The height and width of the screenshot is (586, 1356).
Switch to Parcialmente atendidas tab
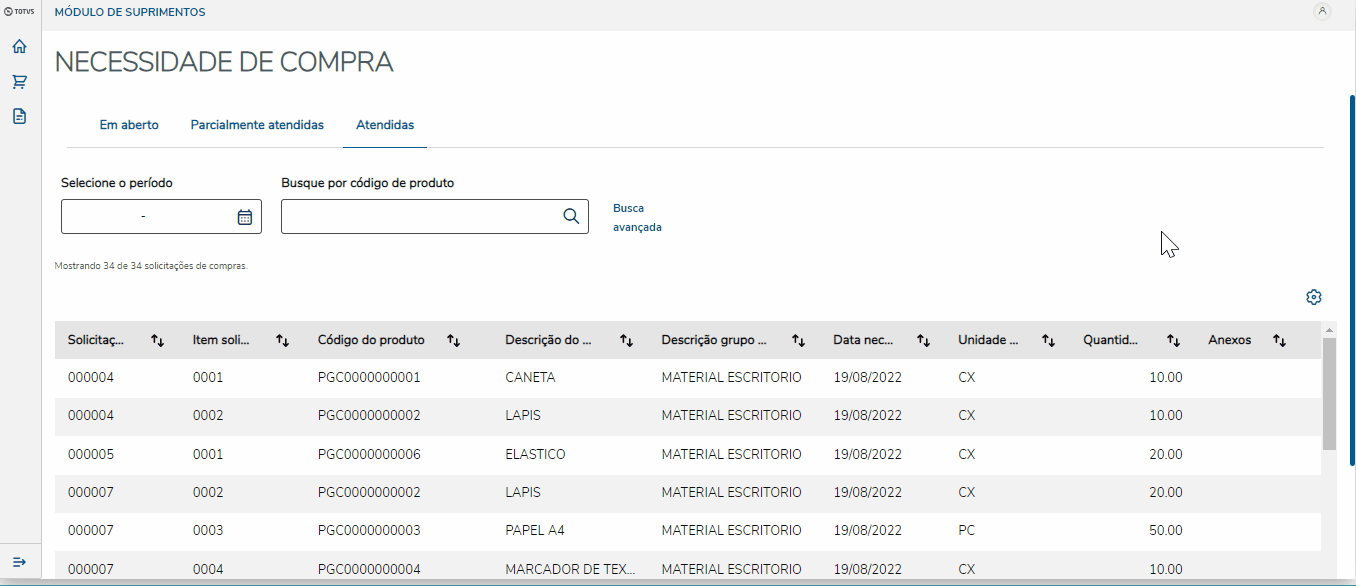[x=257, y=125]
